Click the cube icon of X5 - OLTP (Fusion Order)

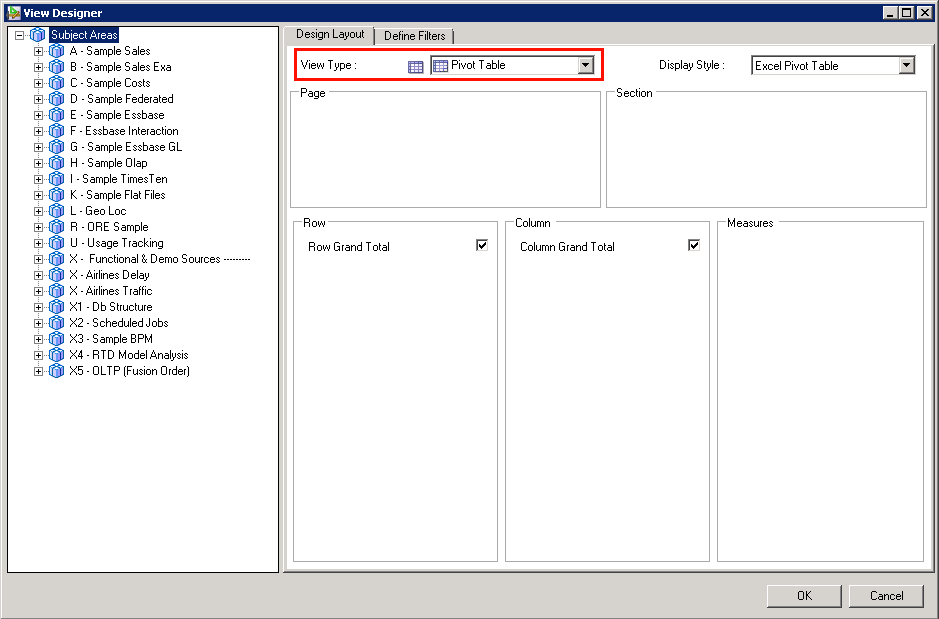56,371
